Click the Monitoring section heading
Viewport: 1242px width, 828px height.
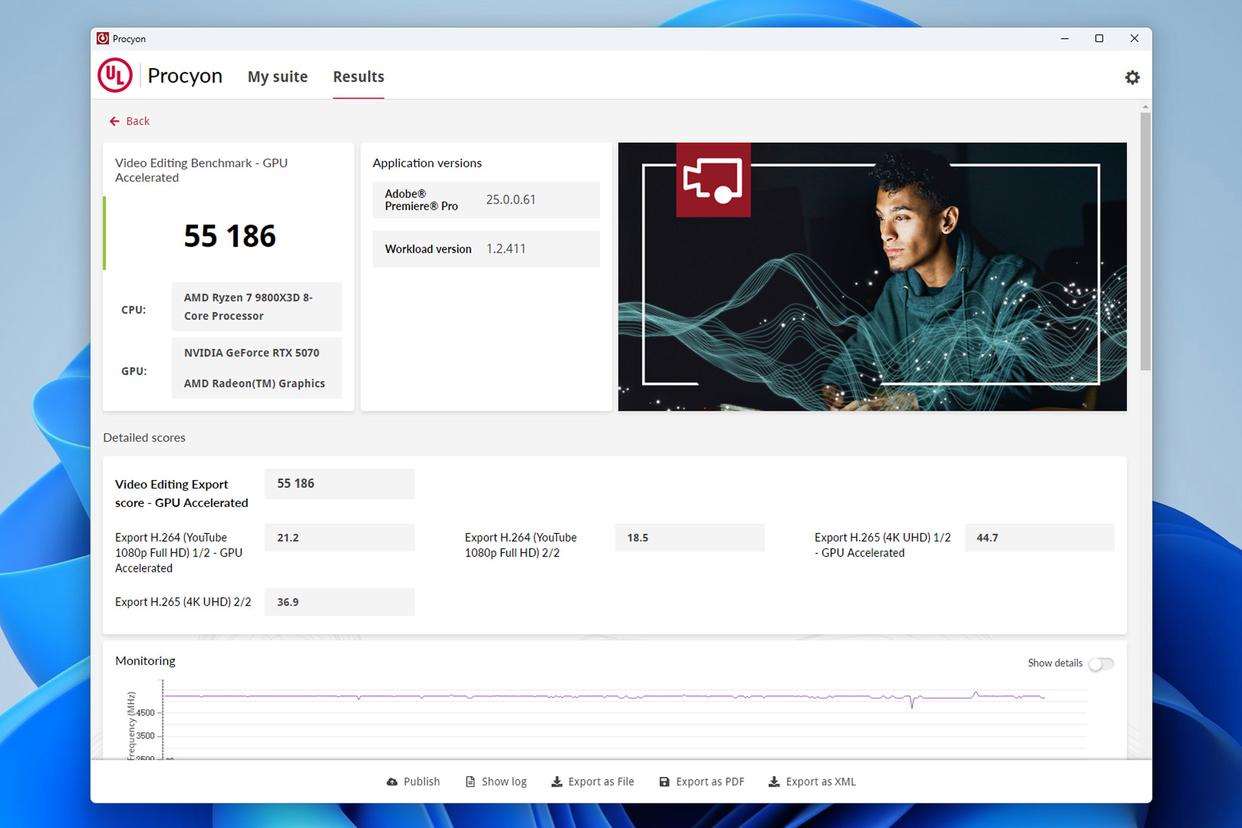coord(145,661)
